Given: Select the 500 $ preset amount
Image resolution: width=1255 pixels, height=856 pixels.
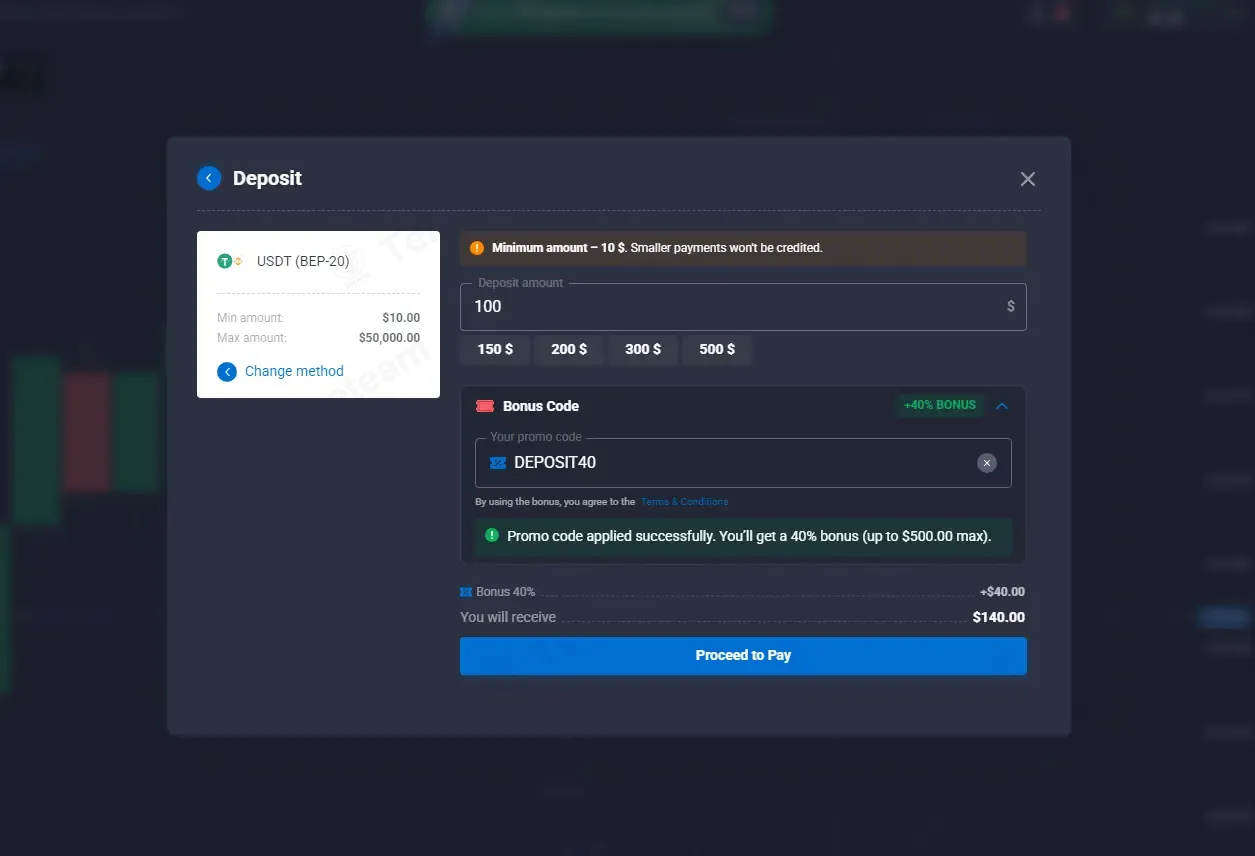Looking at the screenshot, I should click(x=717, y=349).
